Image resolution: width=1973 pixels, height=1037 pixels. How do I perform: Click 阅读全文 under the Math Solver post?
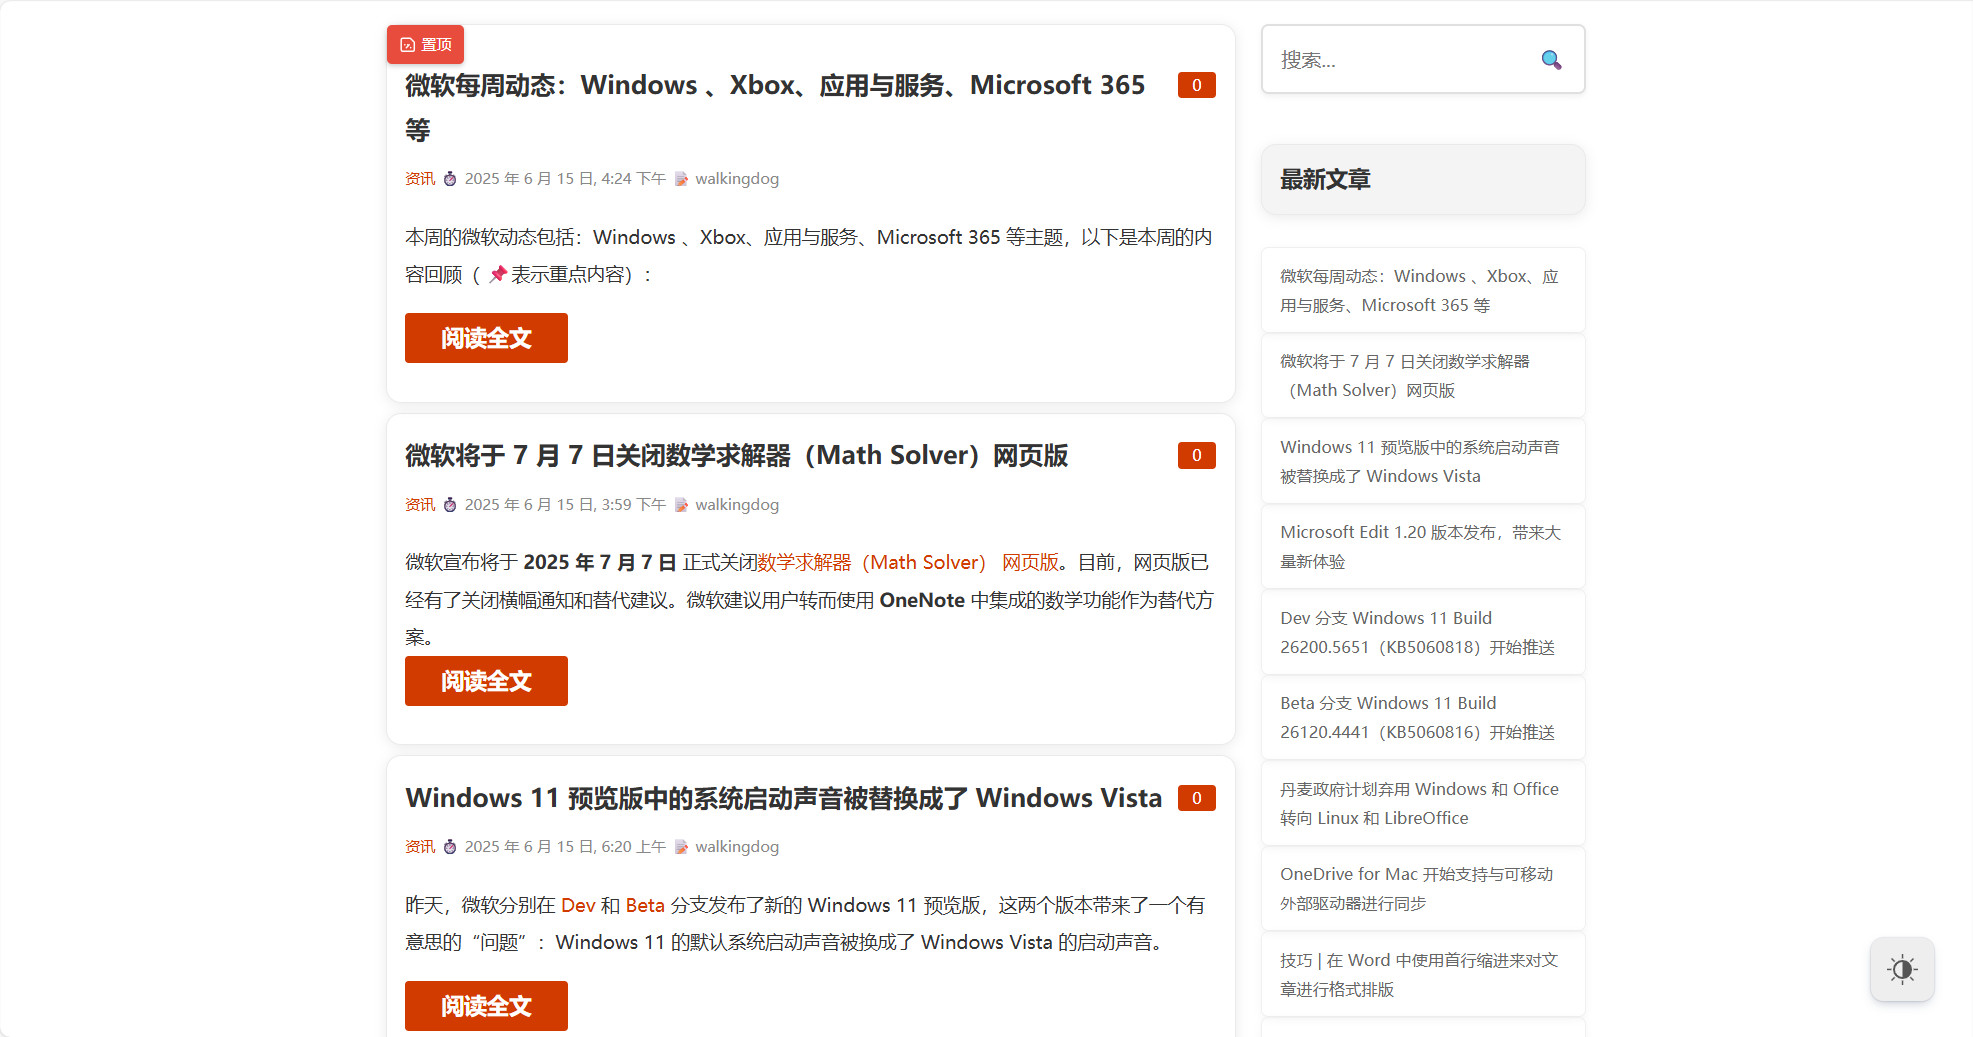tap(486, 681)
